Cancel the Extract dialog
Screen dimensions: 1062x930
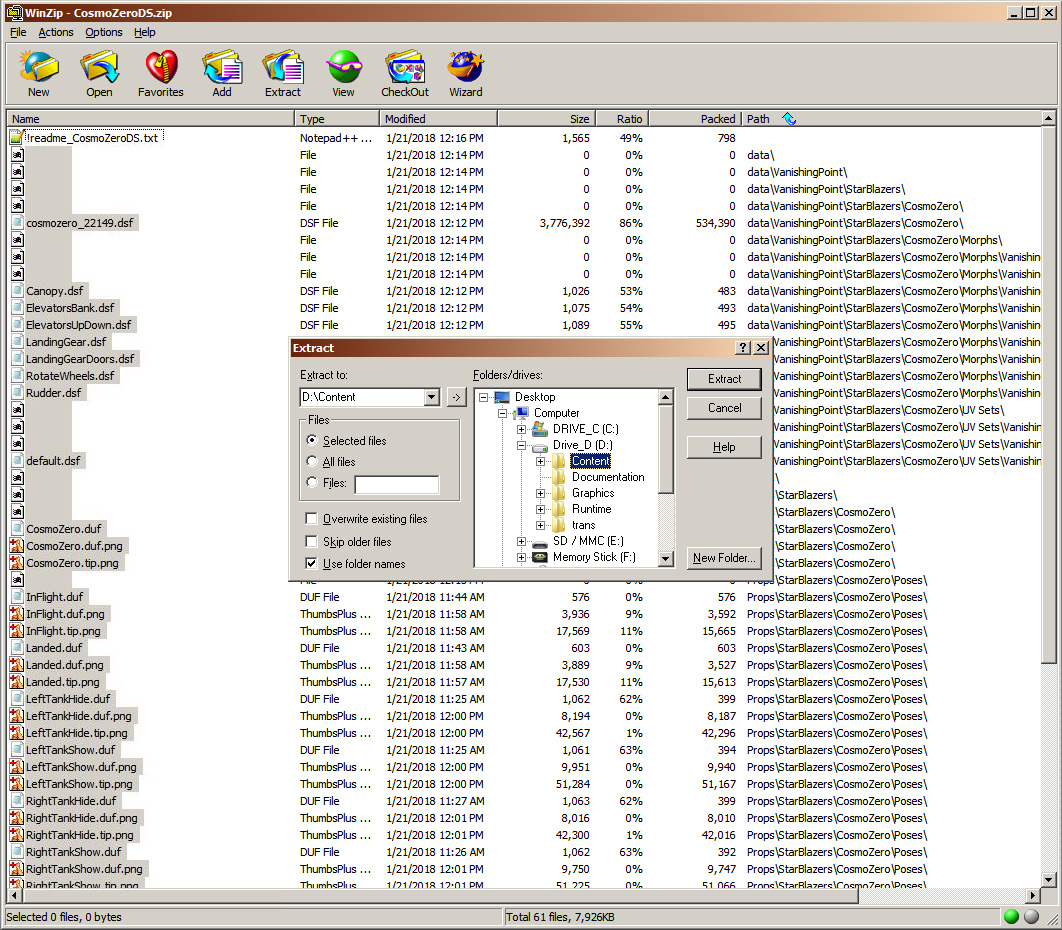[724, 408]
